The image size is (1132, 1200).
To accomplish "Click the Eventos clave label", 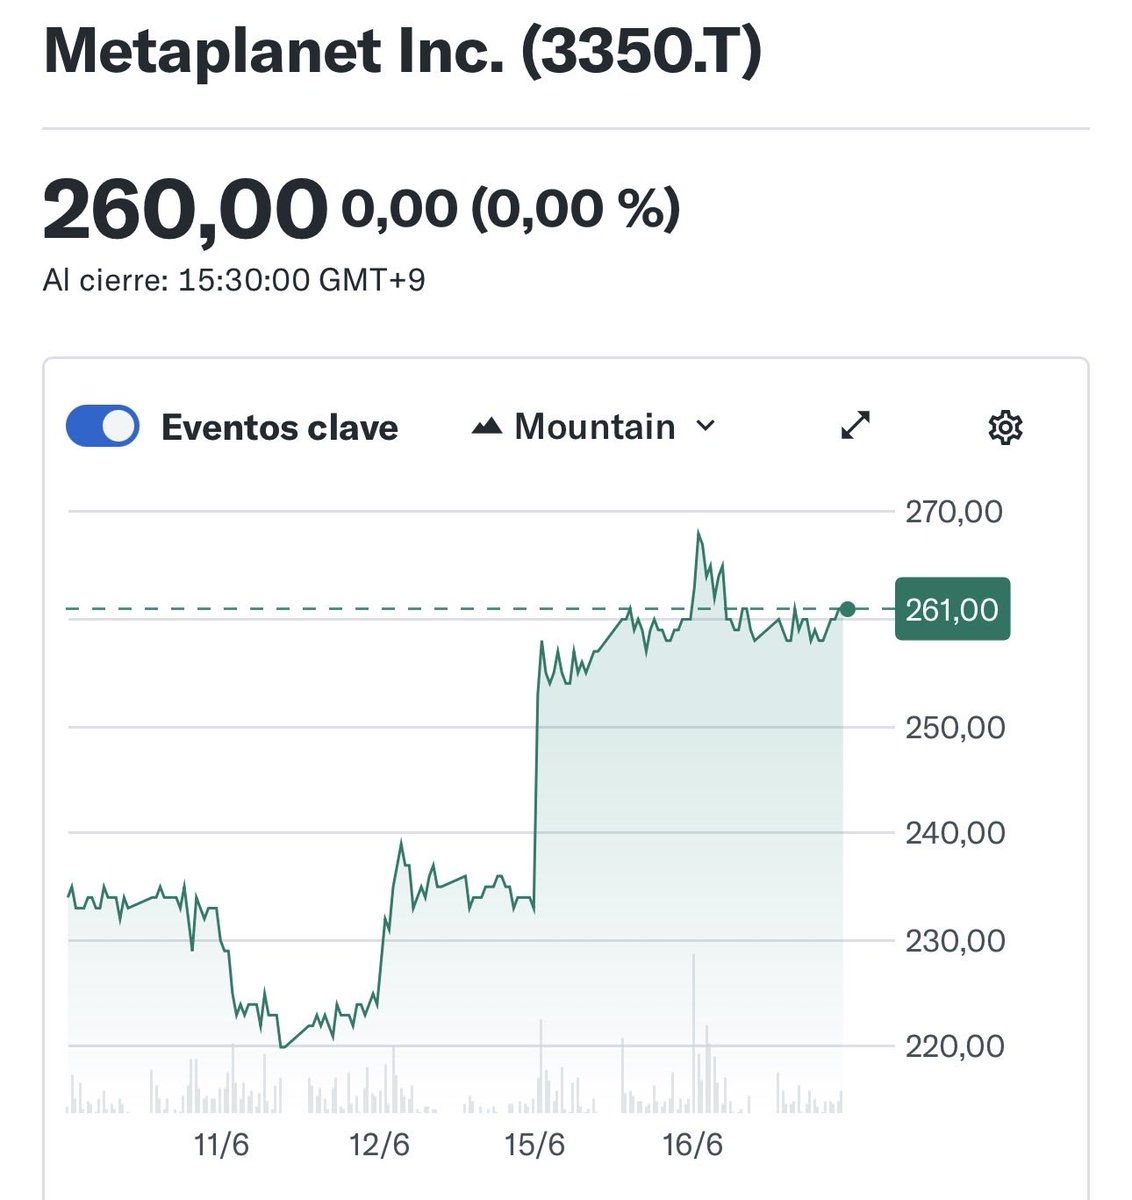I will [x=280, y=428].
